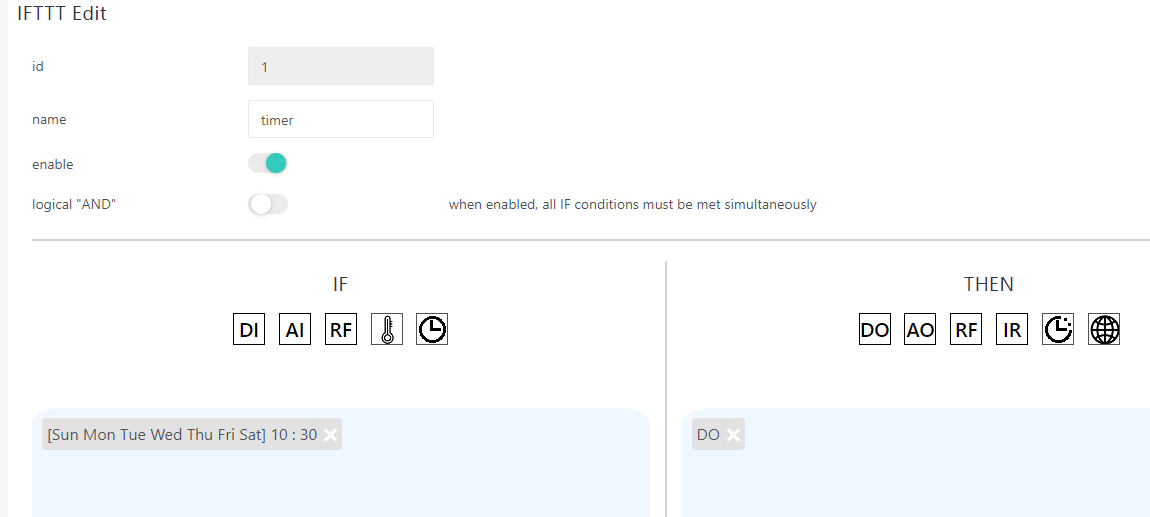Remove the DO action tag
1150x517 pixels.
click(x=733, y=435)
